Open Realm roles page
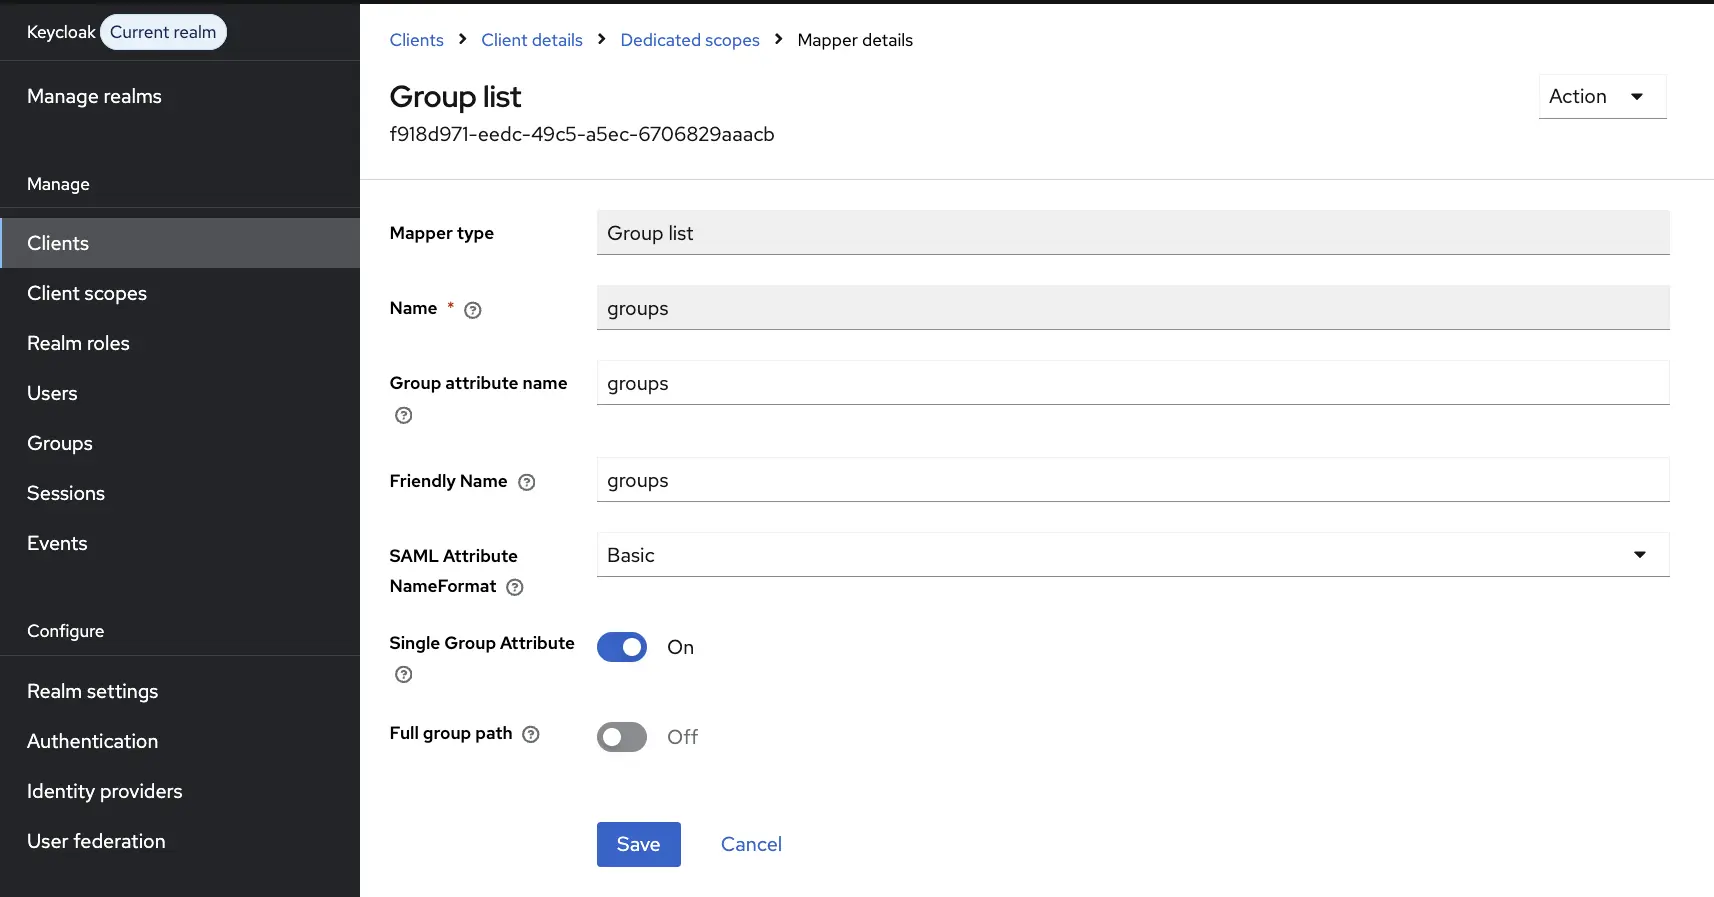1714x897 pixels. click(180, 343)
